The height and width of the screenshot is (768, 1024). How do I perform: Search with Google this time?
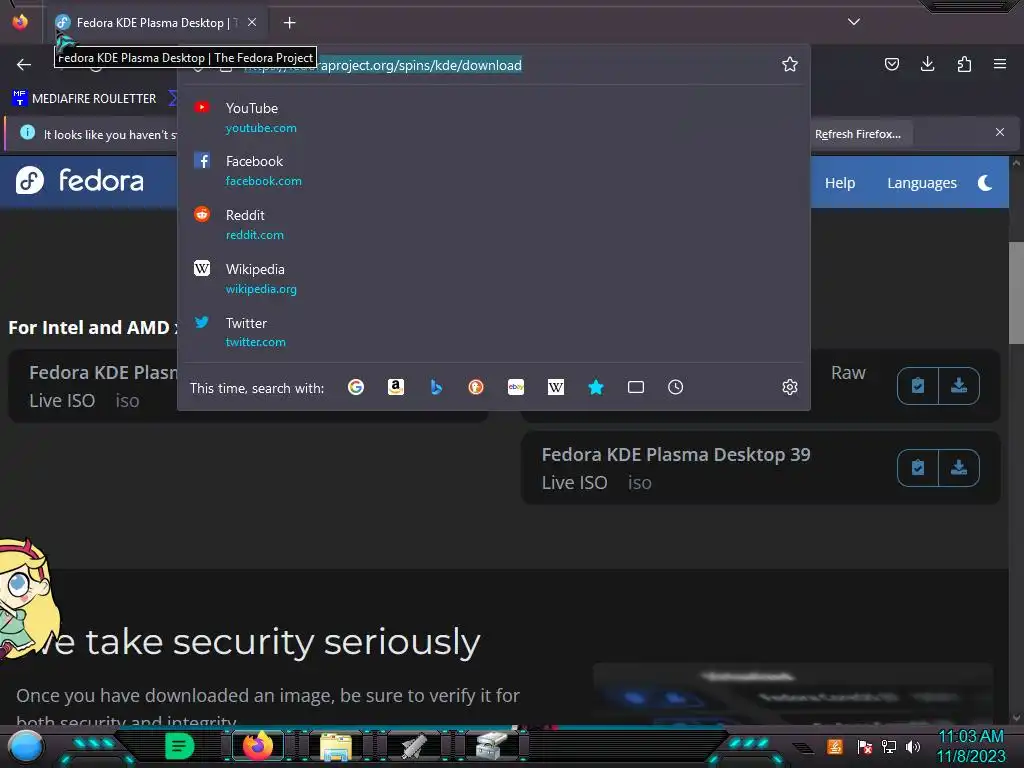click(x=356, y=387)
